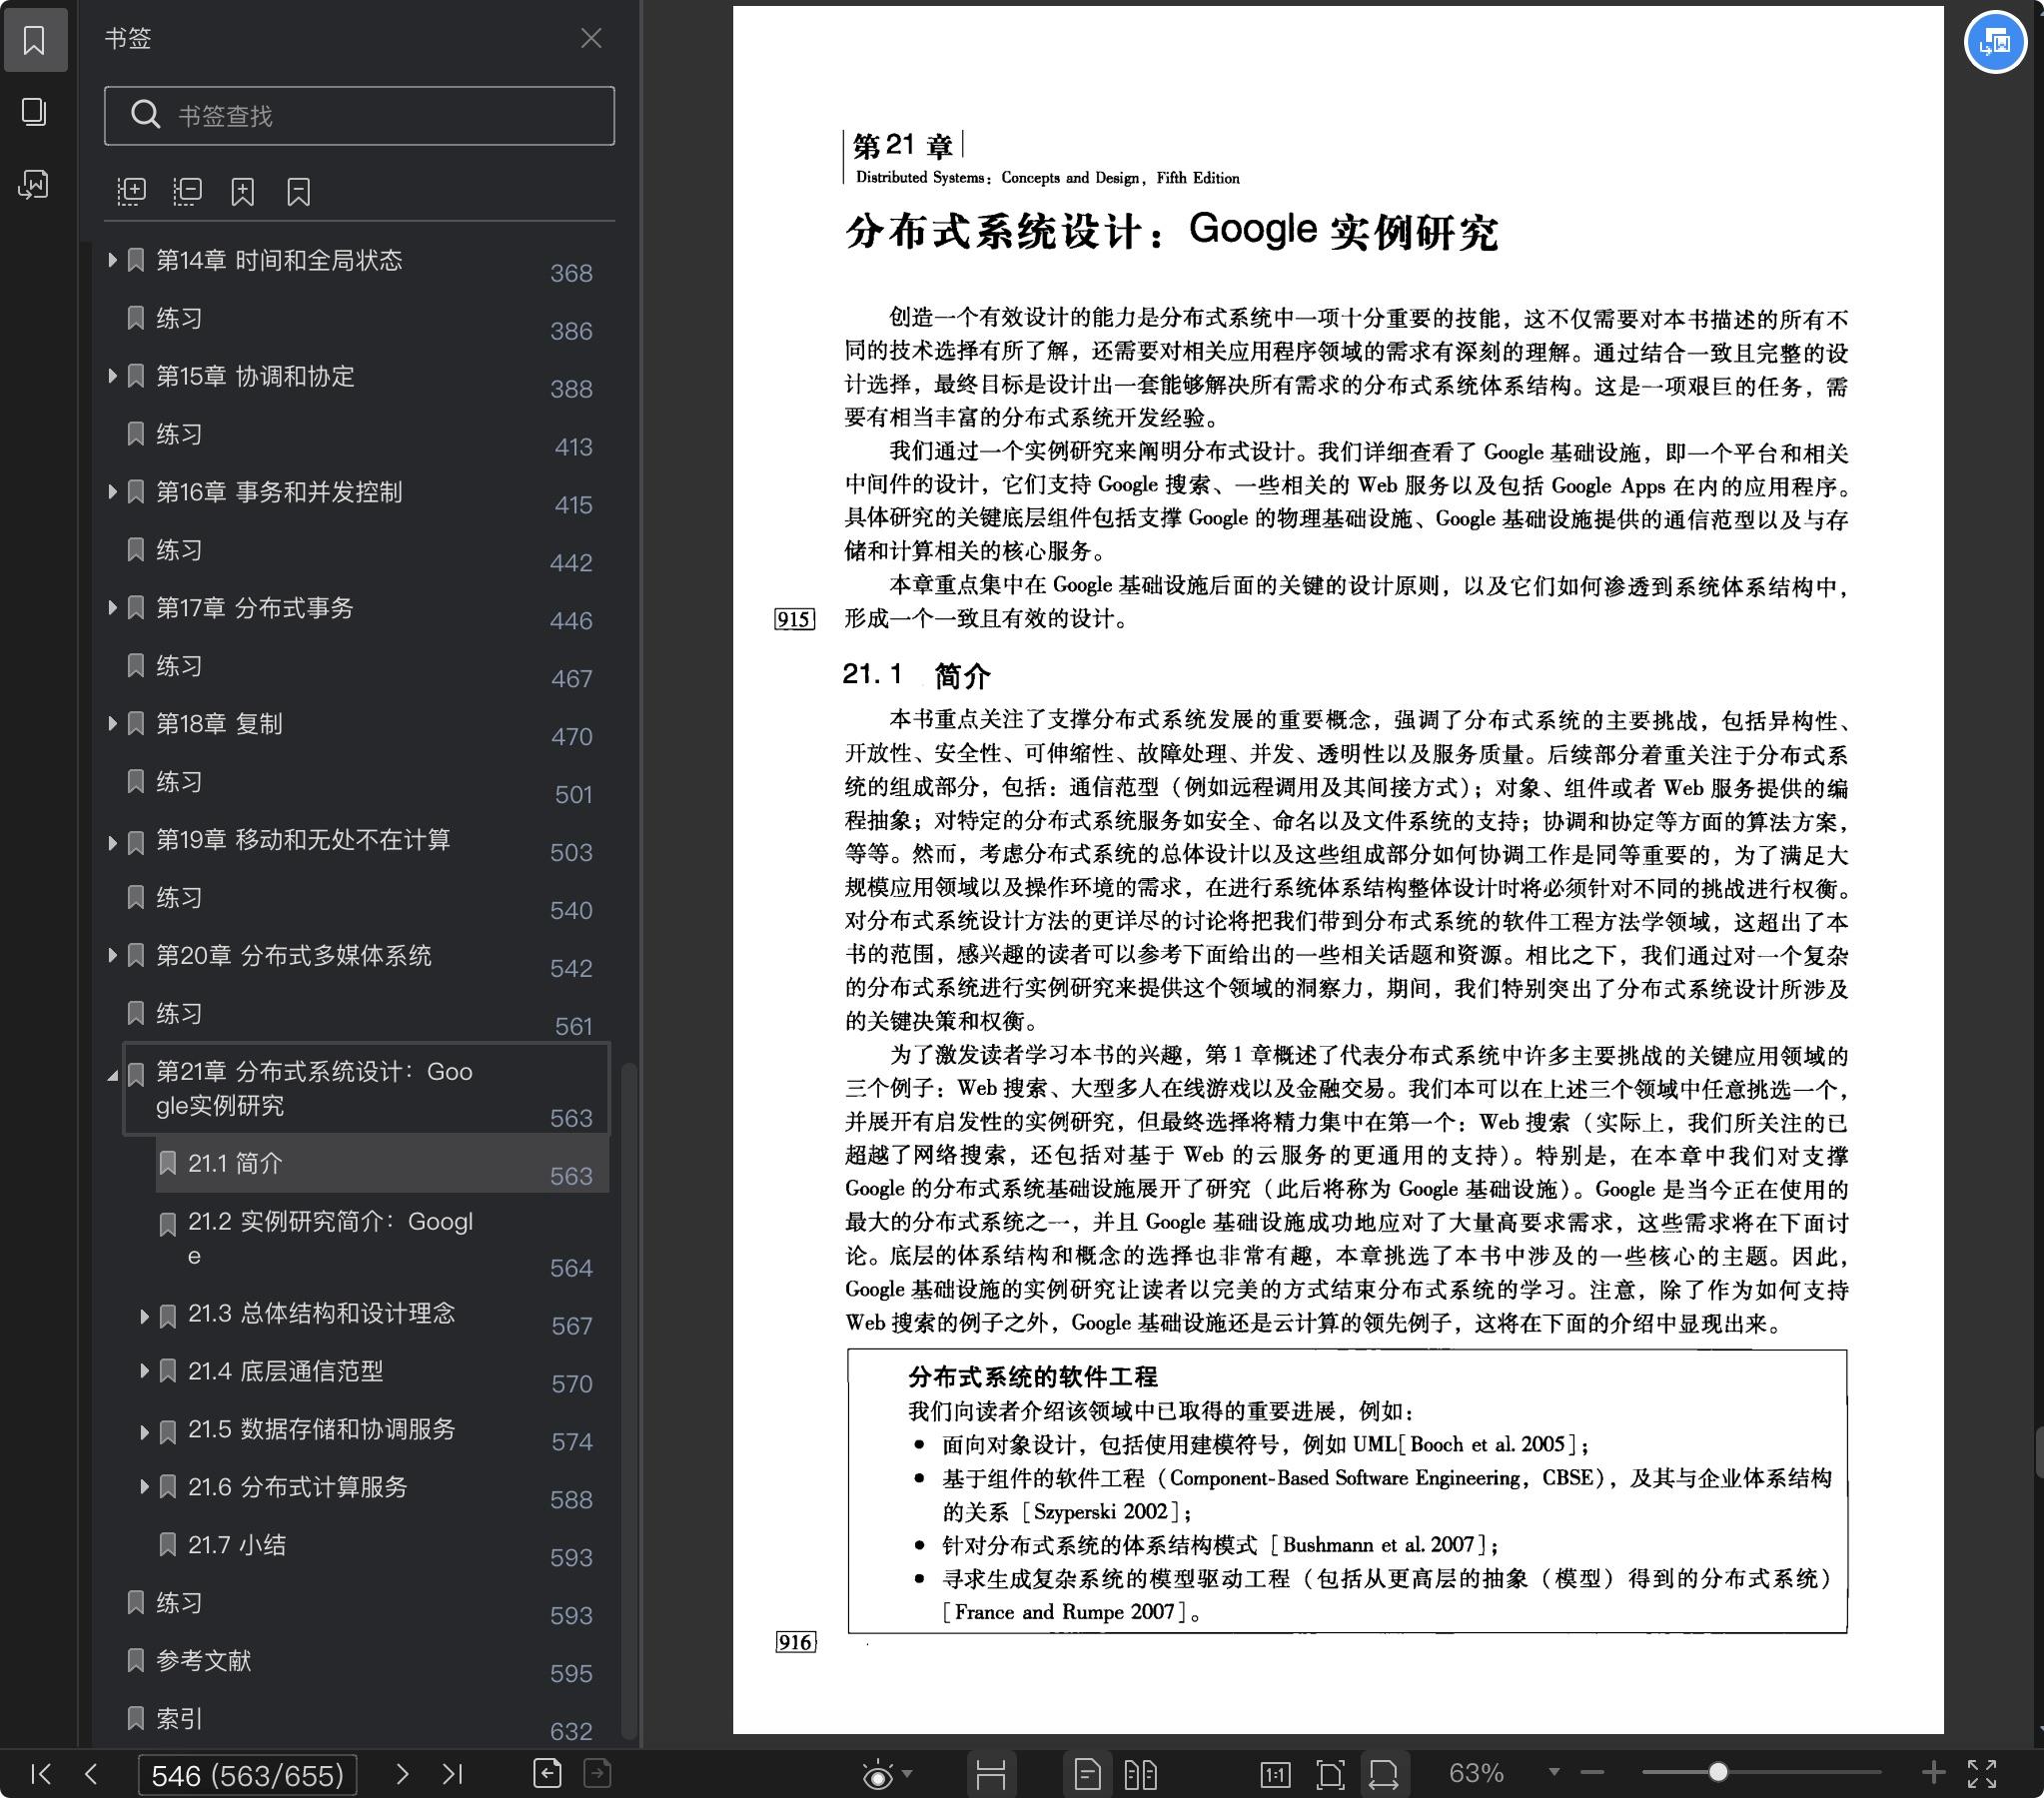Expand 第17章 分布式事务 bookmark
2044x1798 pixels.
tap(112, 608)
